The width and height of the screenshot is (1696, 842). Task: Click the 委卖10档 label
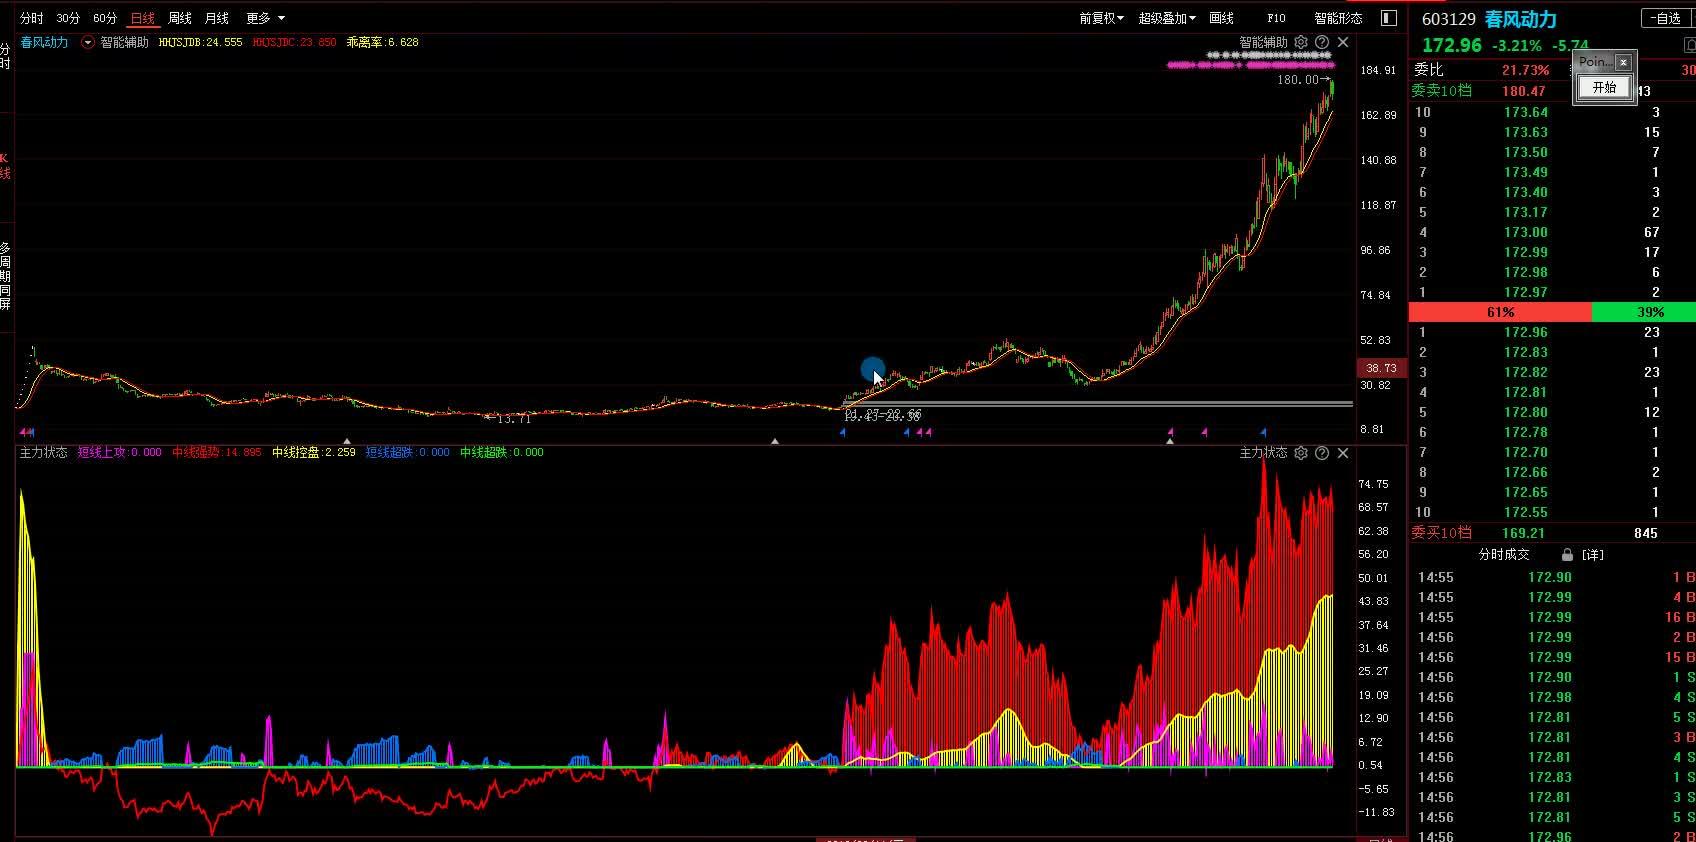click(1441, 91)
